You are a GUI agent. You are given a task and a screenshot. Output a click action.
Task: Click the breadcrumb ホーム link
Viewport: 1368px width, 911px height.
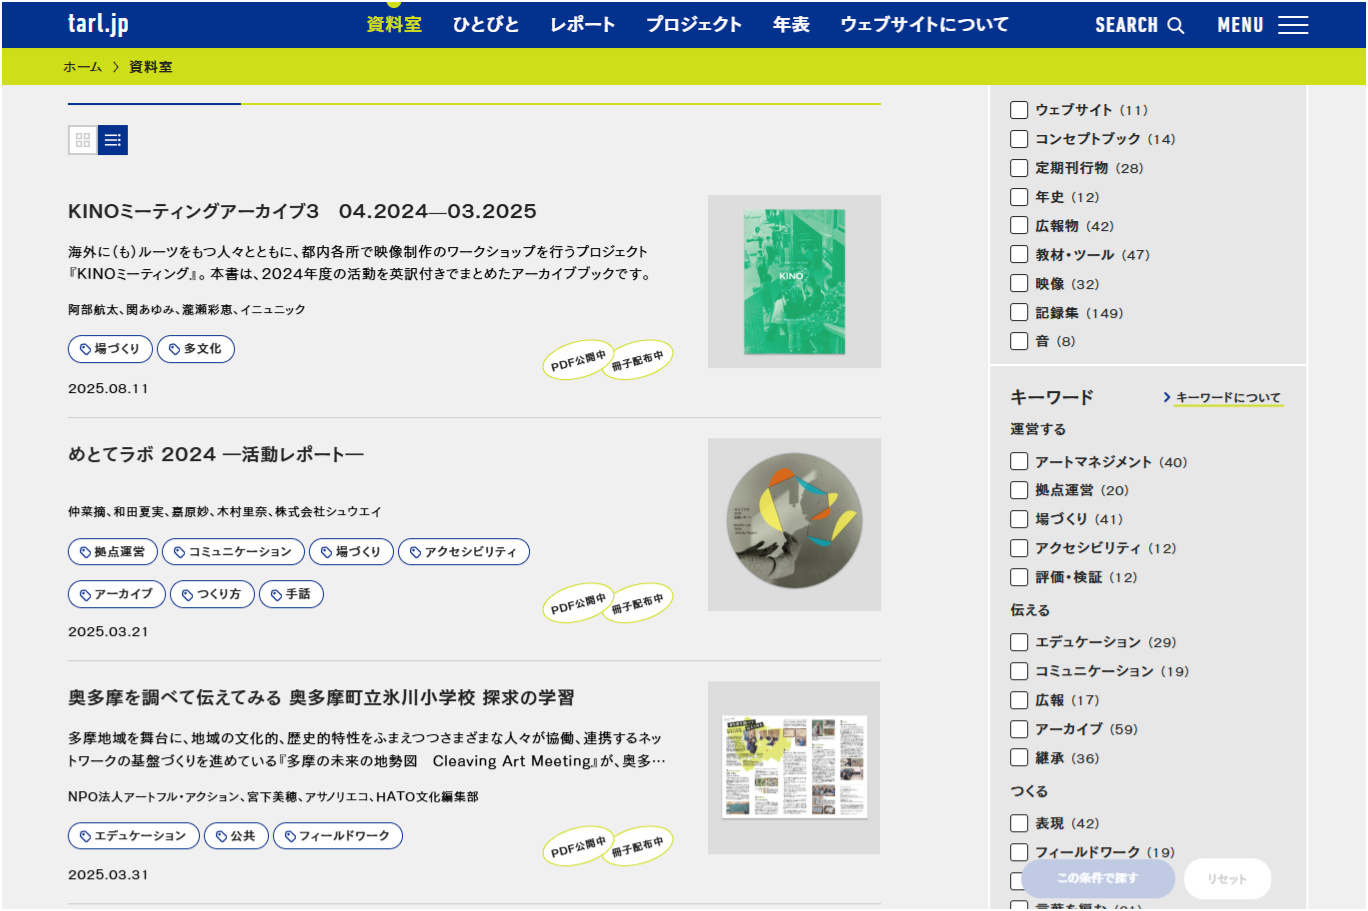tap(82, 67)
